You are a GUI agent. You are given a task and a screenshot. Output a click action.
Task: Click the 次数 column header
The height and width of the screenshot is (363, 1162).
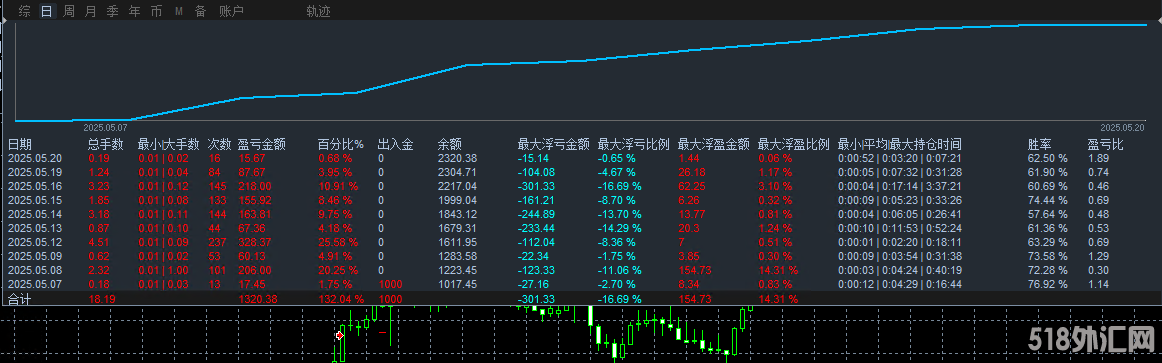coord(220,144)
